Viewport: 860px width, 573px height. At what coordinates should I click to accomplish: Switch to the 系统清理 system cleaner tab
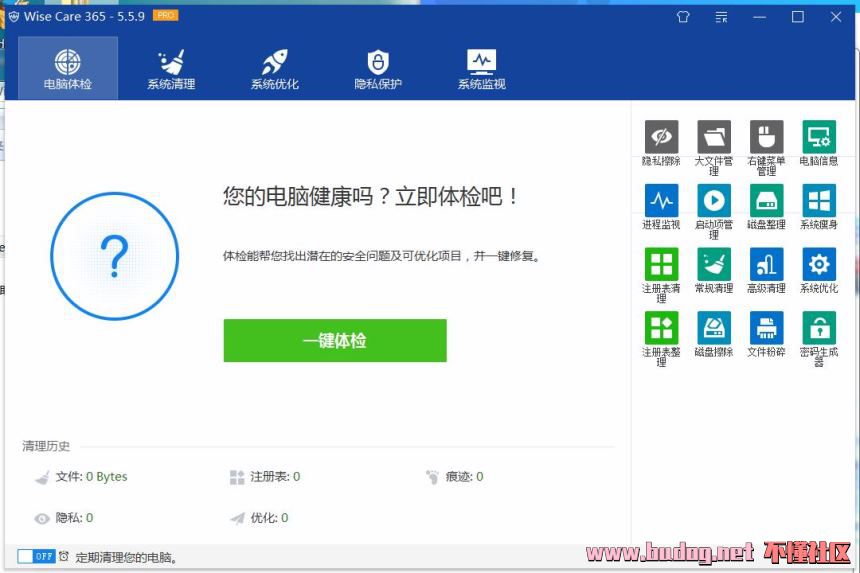click(171, 68)
